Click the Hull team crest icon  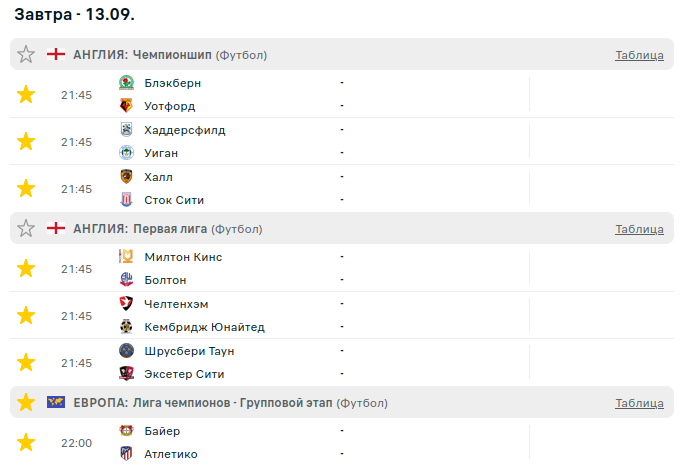tap(127, 177)
